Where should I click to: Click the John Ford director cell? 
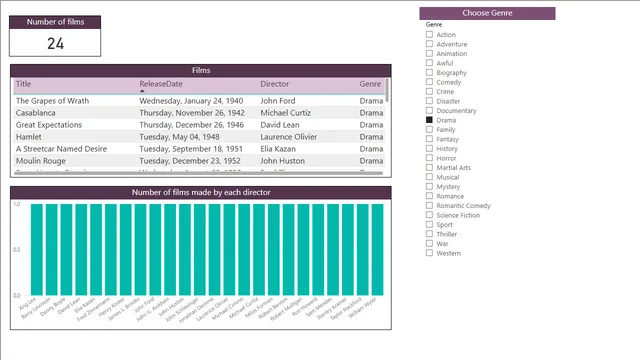(278, 101)
